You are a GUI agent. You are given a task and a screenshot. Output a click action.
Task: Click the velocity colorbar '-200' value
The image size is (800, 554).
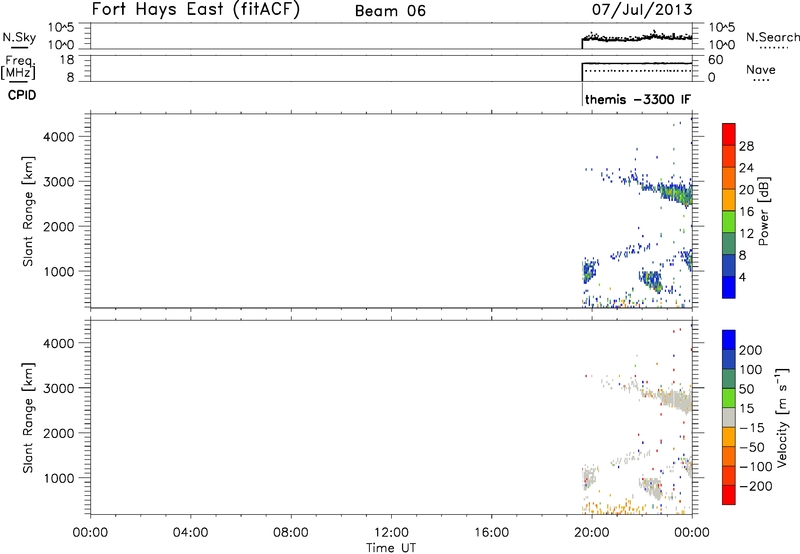pos(756,486)
